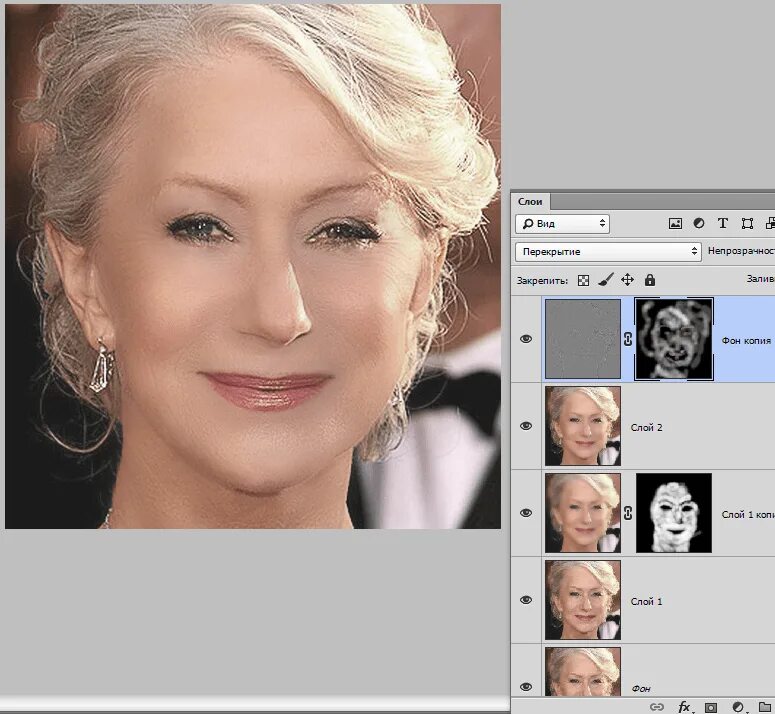Screen dimensions: 775x714
Task: Click the link layers icon at panel bottom
Action: click(x=656, y=707)
